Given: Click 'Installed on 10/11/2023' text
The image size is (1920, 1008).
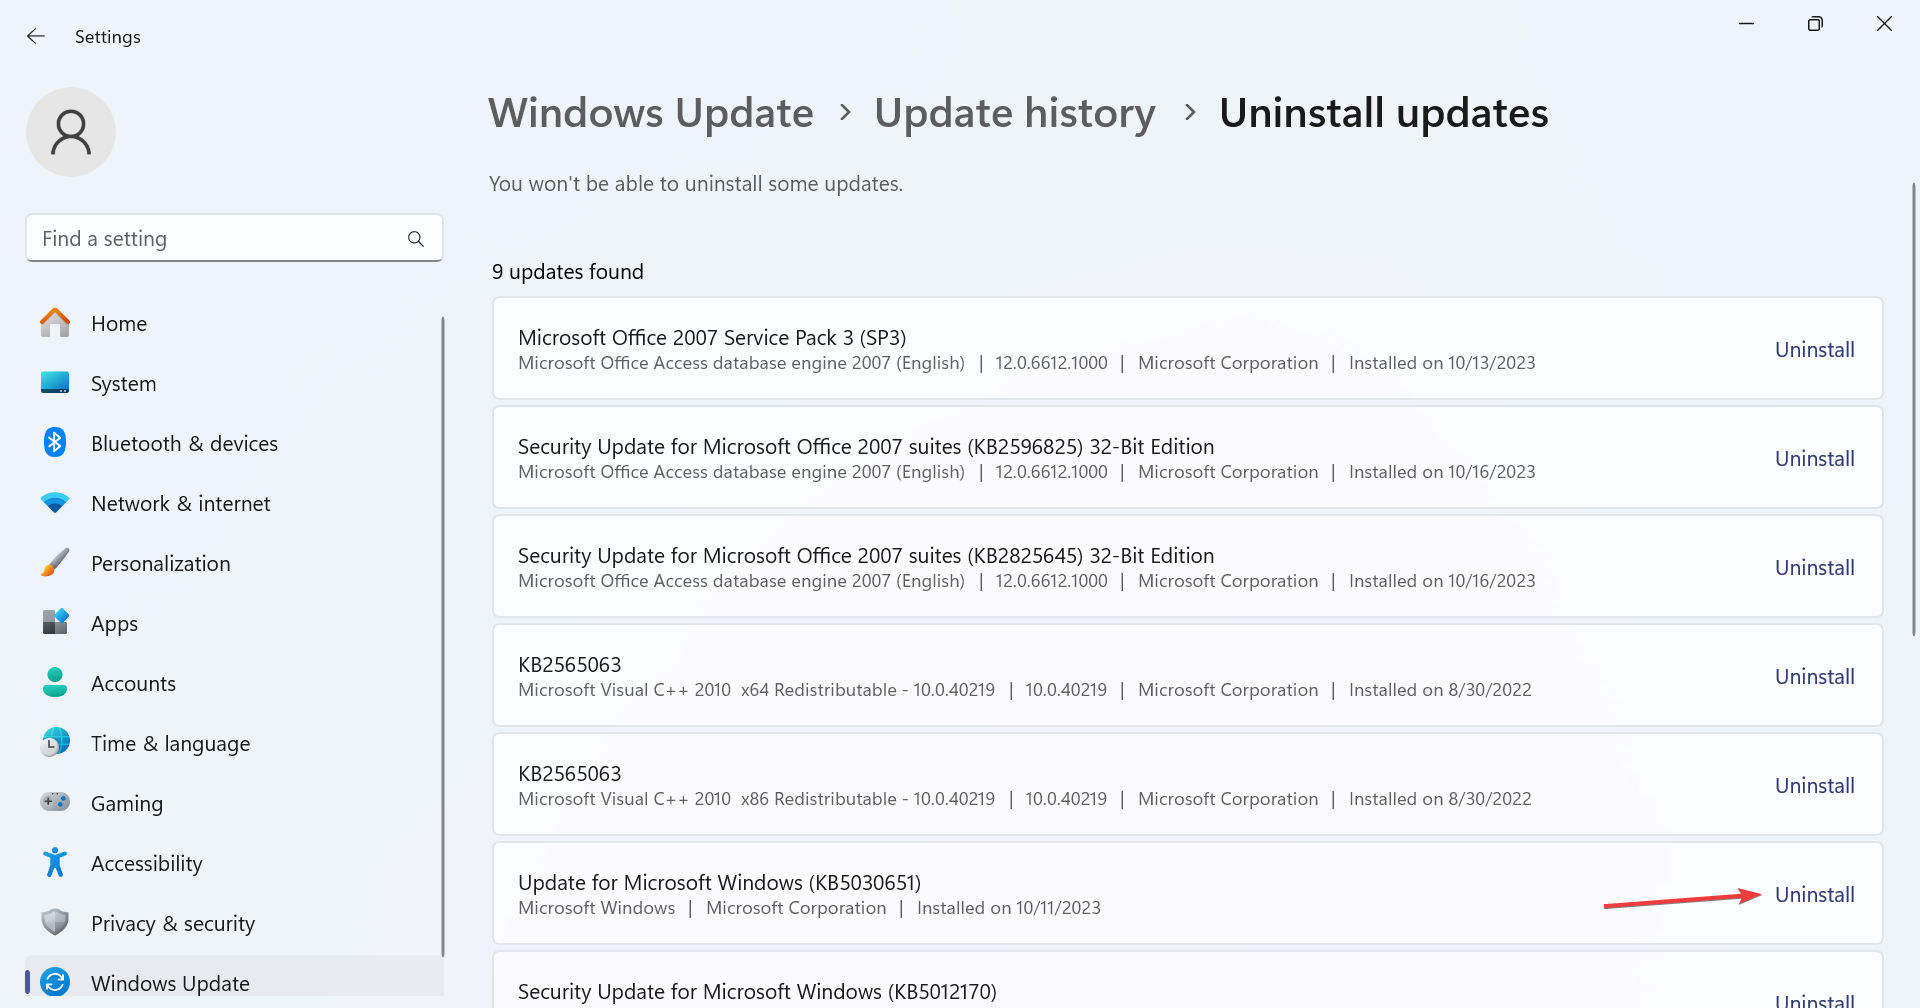Looking at the screenshot, I should (1008, 908).
